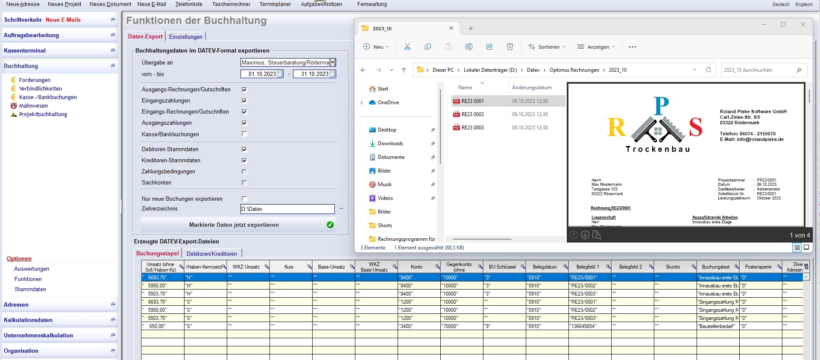Screen dimensions: 820x360
Task: Go to next page in PDF preview
Action: pyautogui.click(x=585, y=235)
